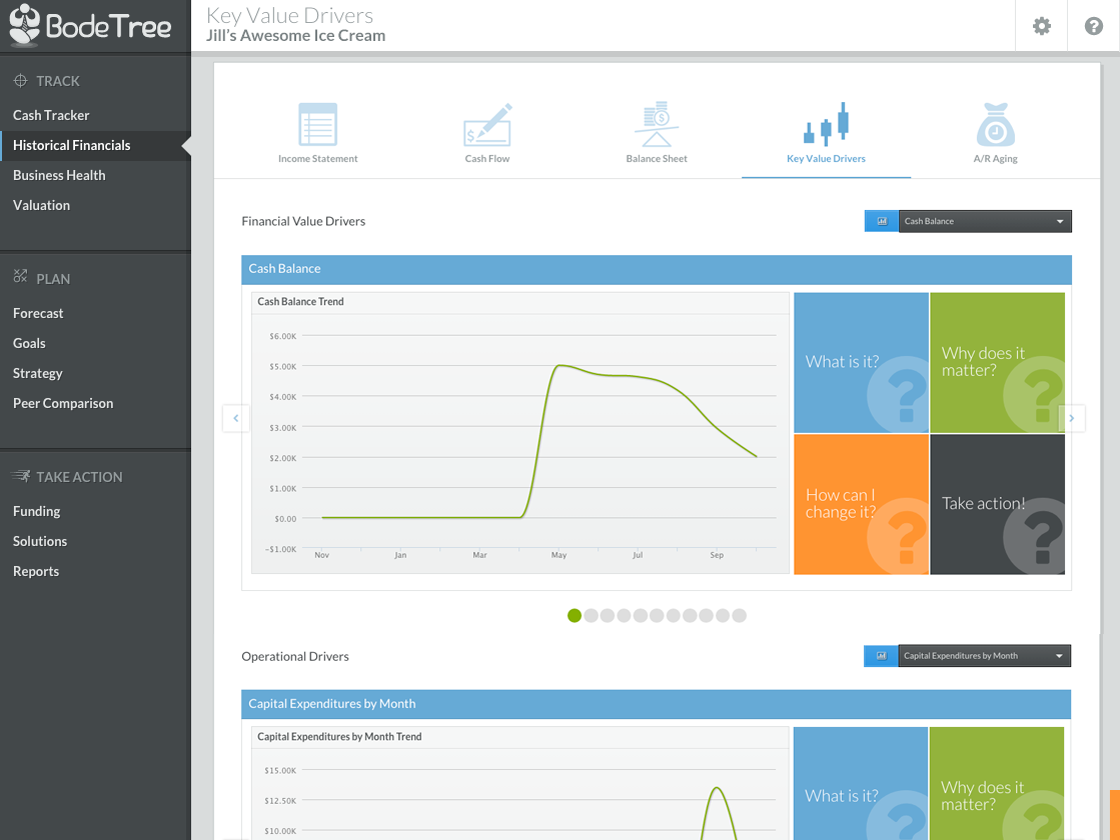Select the third pagination dot
Image resolution: width=1120 pixels, height=840 pixels.
[607, 615]
